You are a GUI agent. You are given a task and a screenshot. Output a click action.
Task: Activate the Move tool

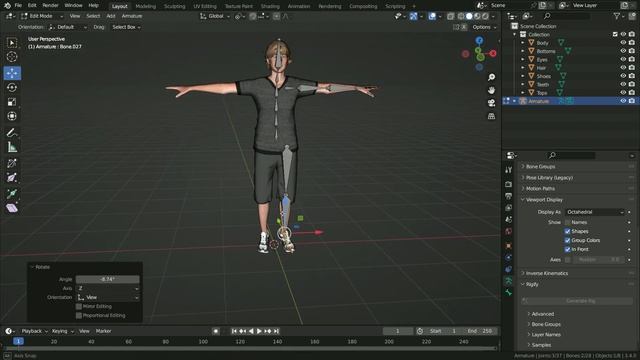click(12, 73)
